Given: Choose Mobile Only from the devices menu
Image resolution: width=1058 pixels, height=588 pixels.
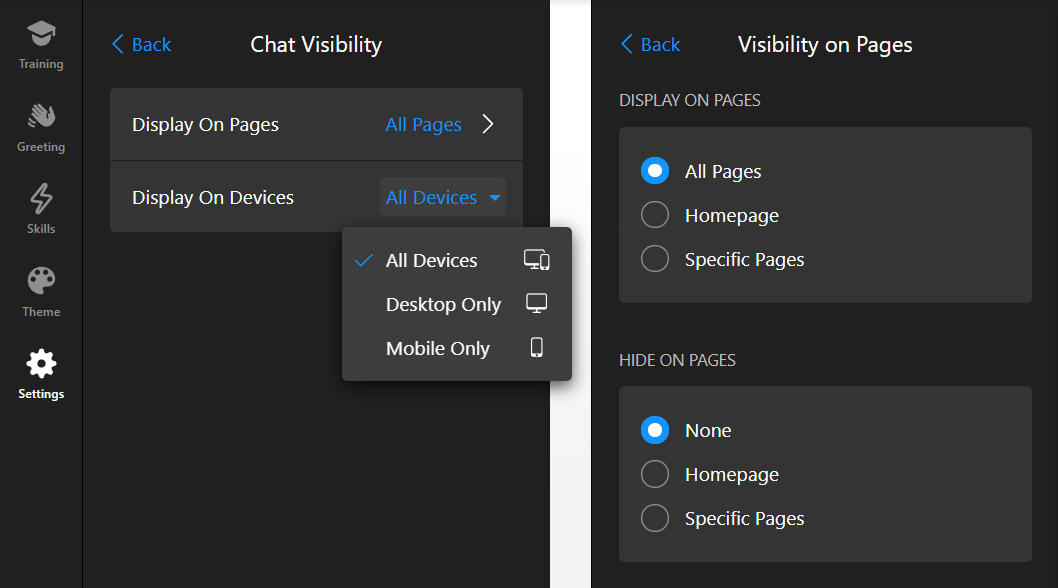Looking at the screenshot, I should point(438,348).
